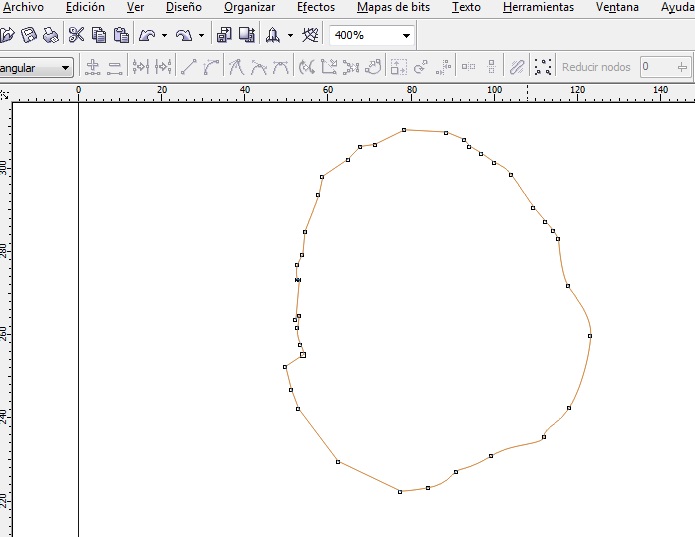
Task: Select the enlarged node above the curve's left notch
Action: pyautogui.click(x=303, y=355)
